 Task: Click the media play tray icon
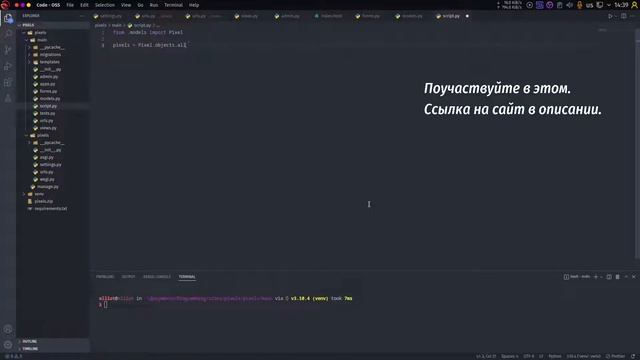coord(529,5)
